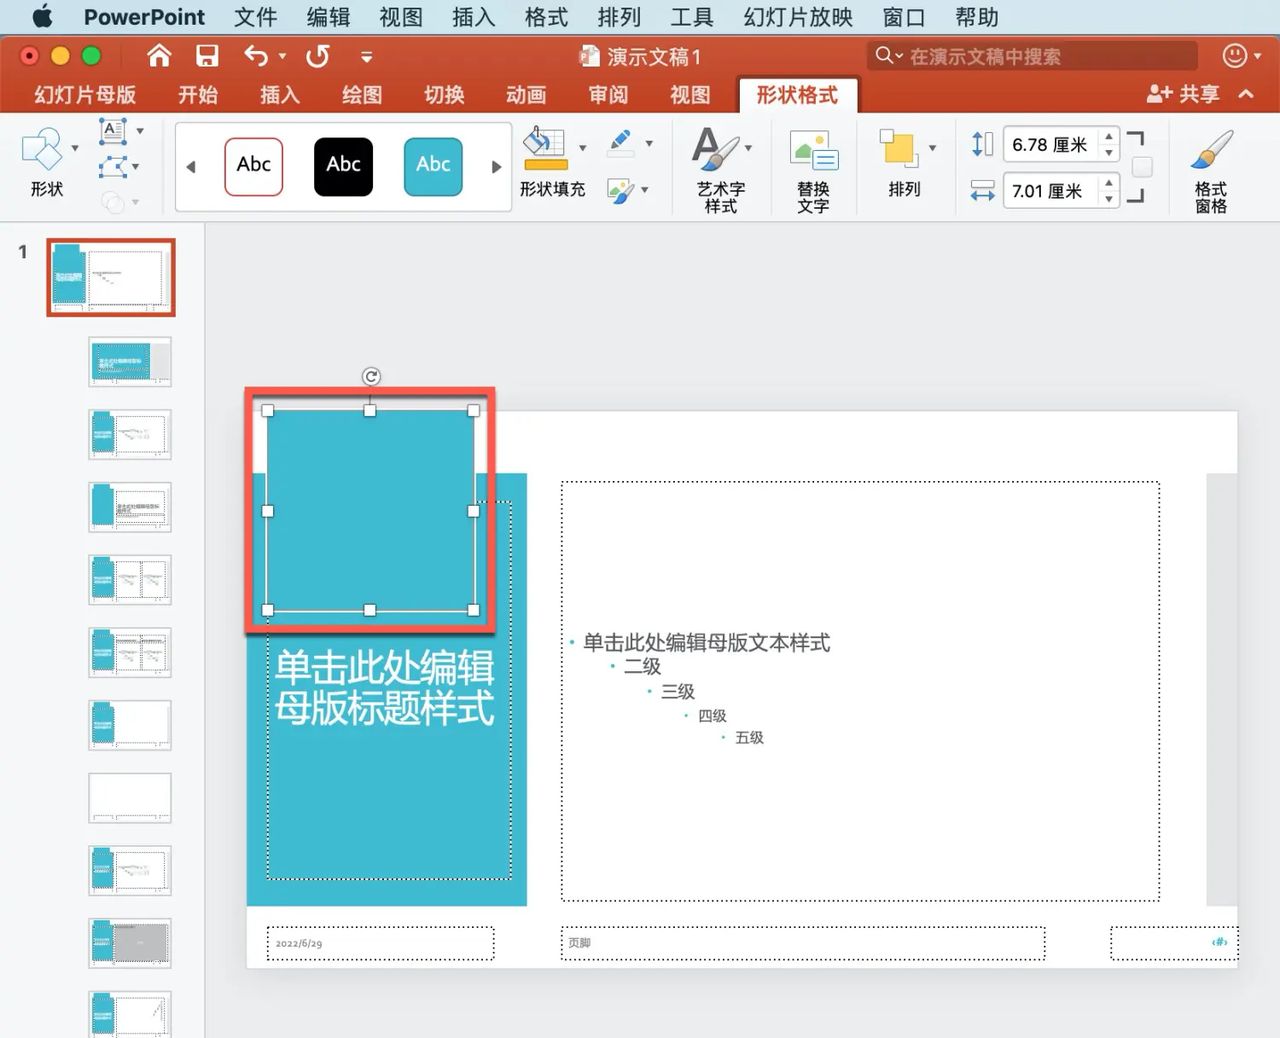
Task: Expand the shape styles gallery arrow
Action: pos(496,167)
